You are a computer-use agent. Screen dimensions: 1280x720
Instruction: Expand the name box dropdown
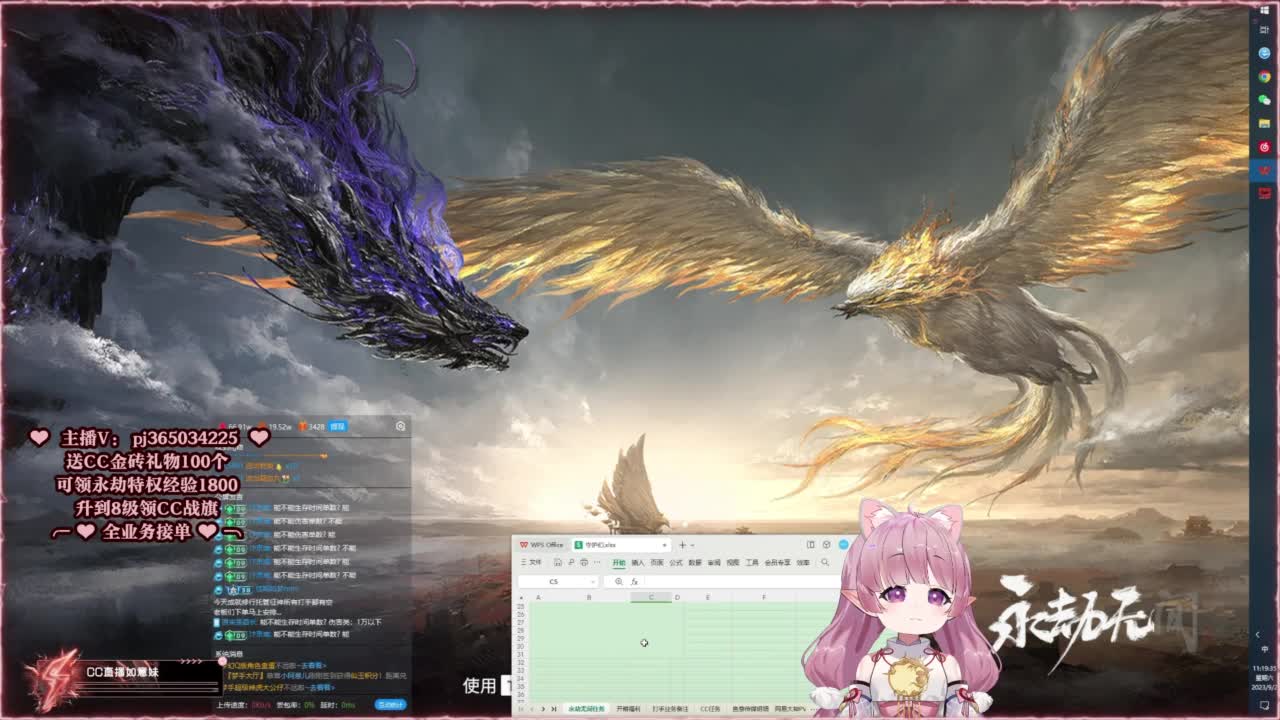[593, 581]
